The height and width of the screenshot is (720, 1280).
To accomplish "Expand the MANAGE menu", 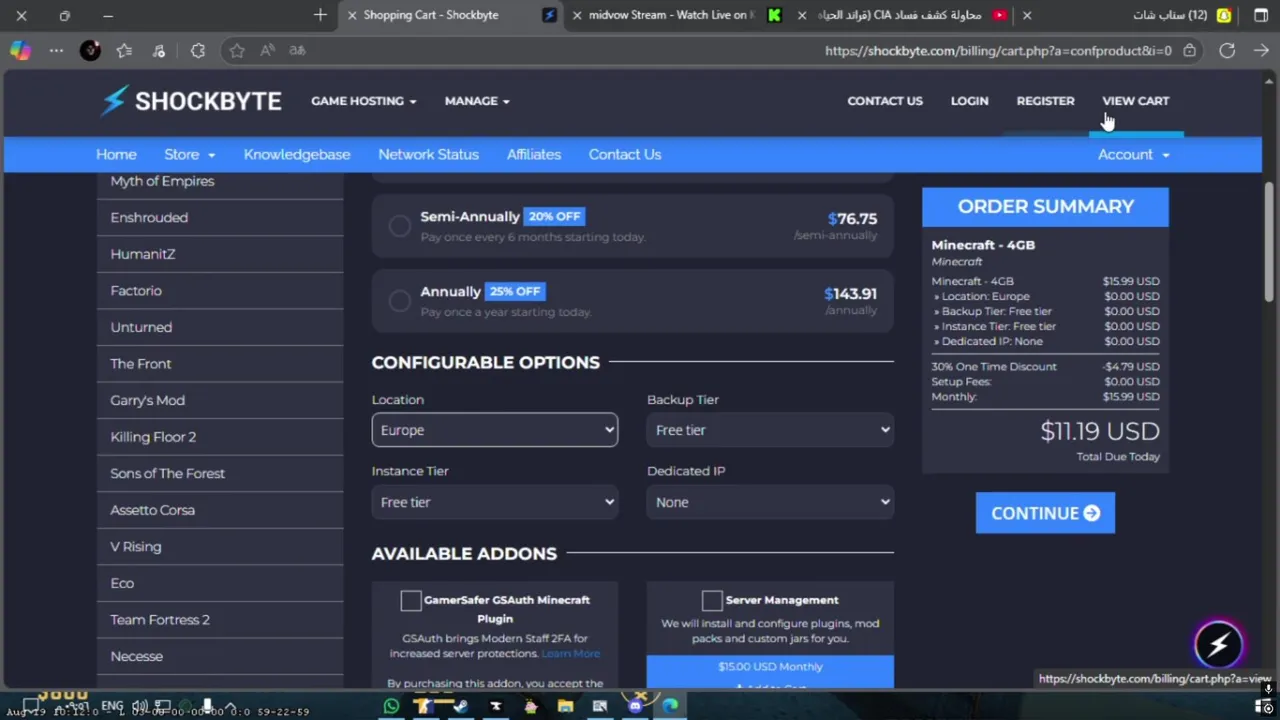I will 477,101.
